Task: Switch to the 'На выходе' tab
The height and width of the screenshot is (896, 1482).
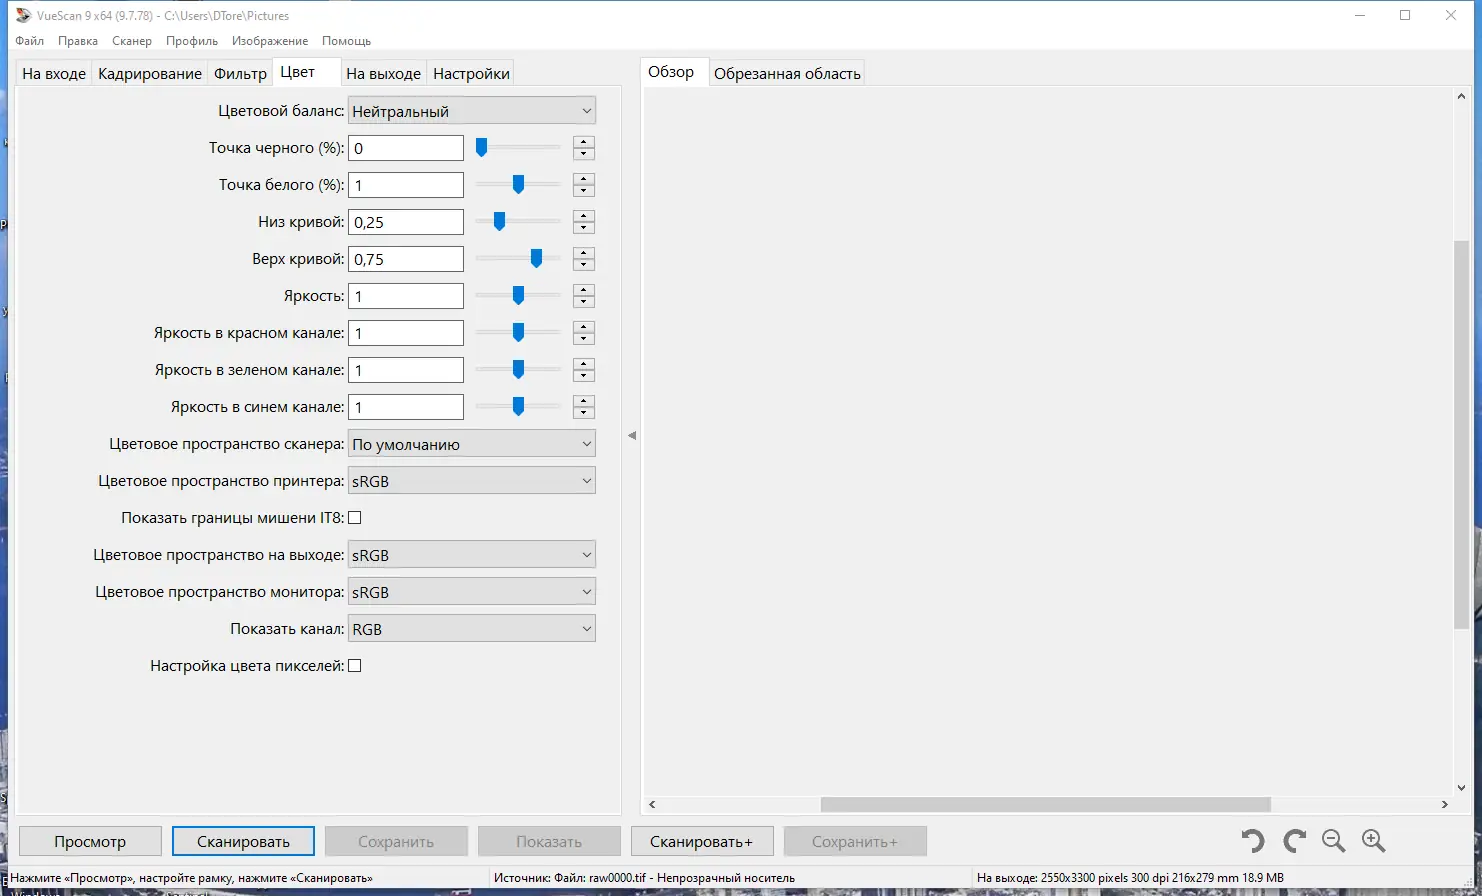Action: pos(383,73)
